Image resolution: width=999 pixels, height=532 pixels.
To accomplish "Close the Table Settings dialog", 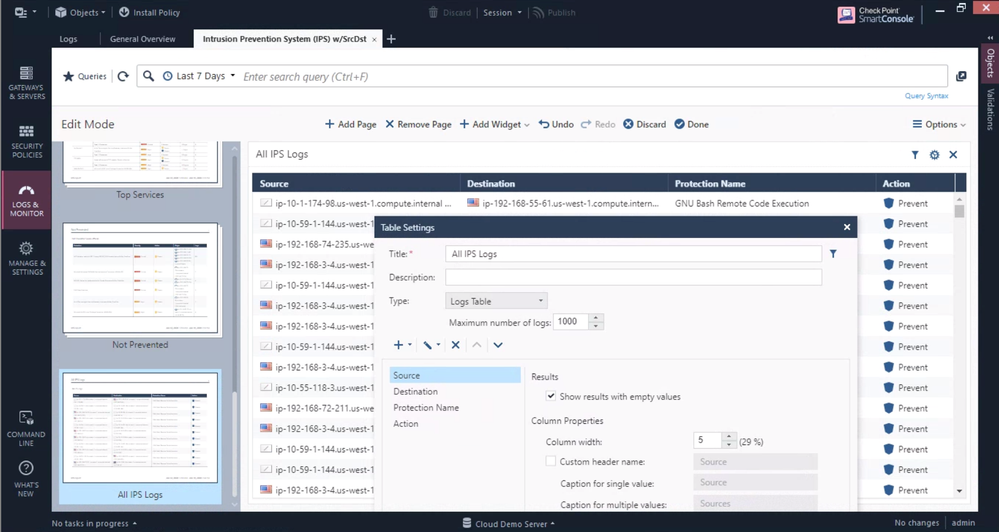I will coord(847,227).
